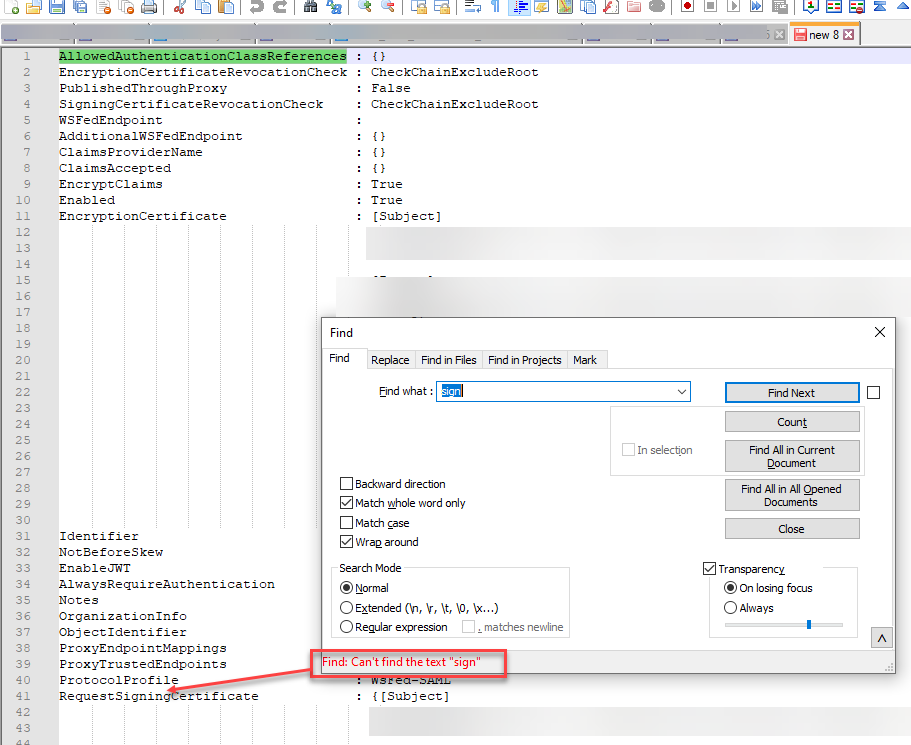
Task: Zoom out using the magnifier minus icon
Action: pyautogui.click(x=388, y=6)
